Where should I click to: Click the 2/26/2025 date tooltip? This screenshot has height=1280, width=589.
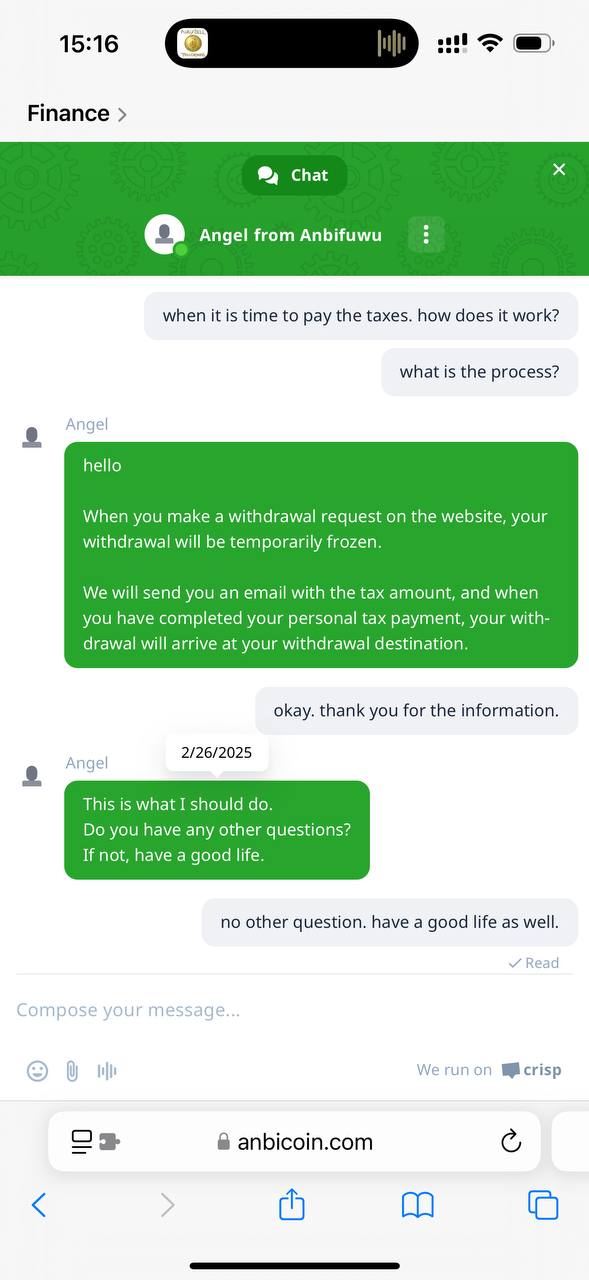tap(217, 753)
